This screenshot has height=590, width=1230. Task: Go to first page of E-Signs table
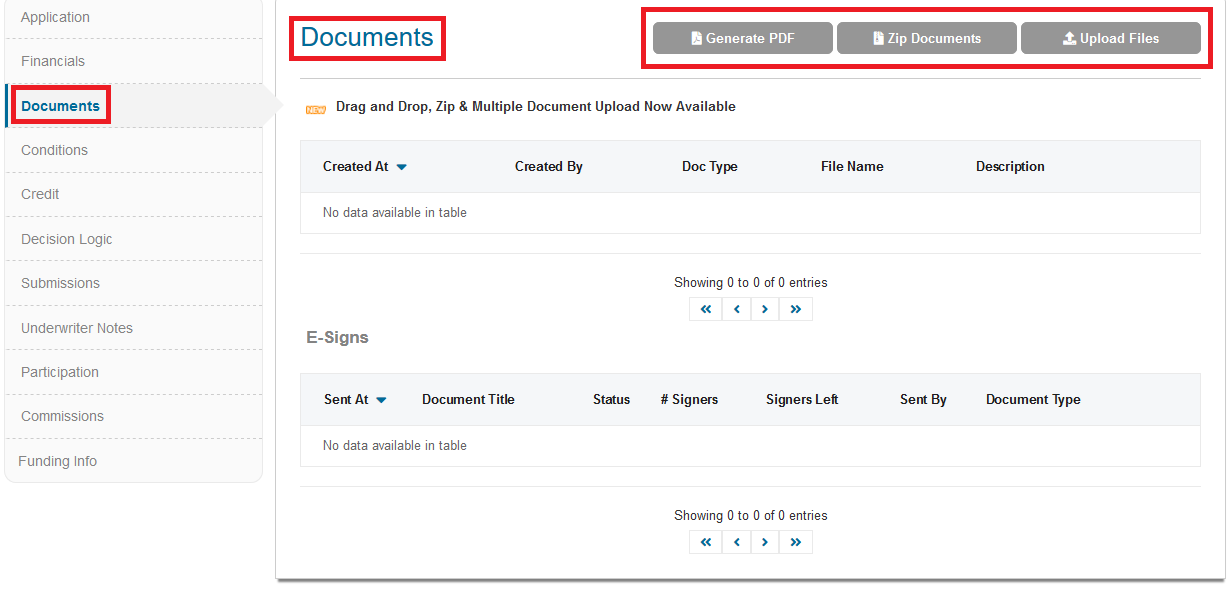(x=705, y=542)
